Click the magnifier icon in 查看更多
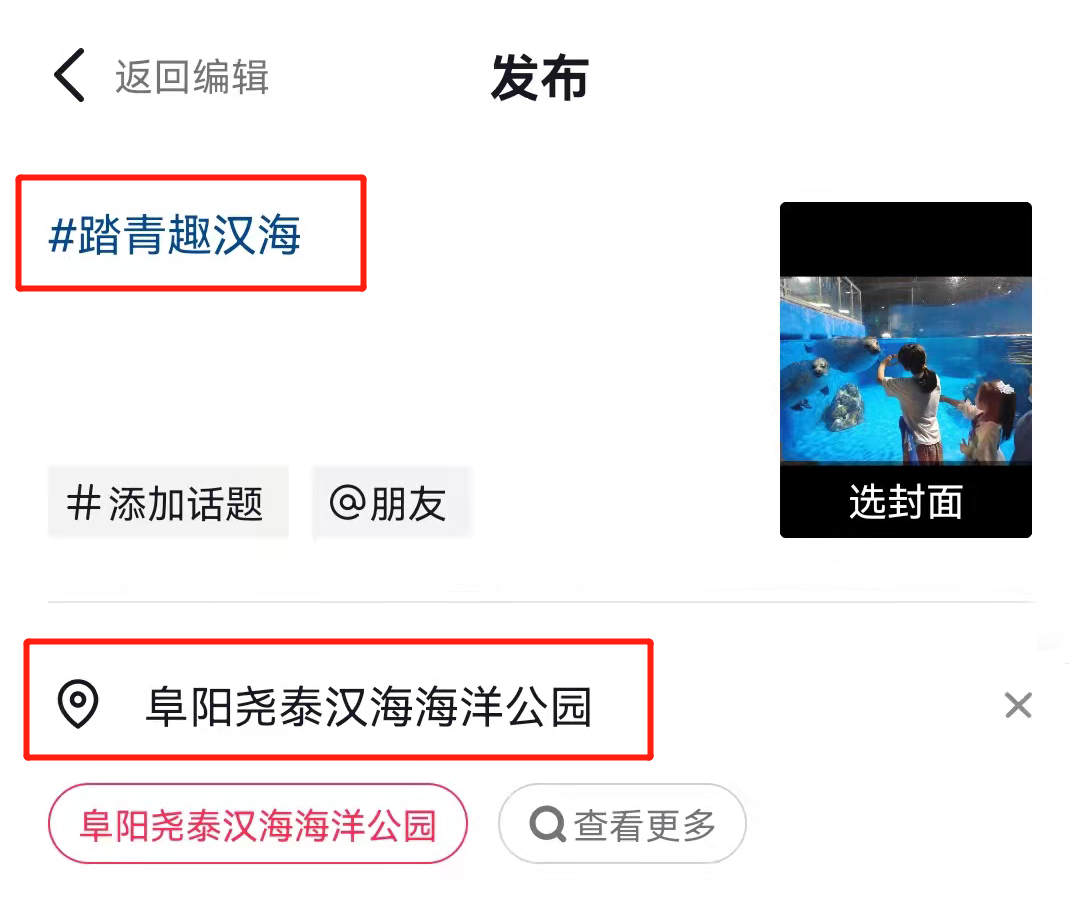Screen dimensions: 1080x912 548,824
